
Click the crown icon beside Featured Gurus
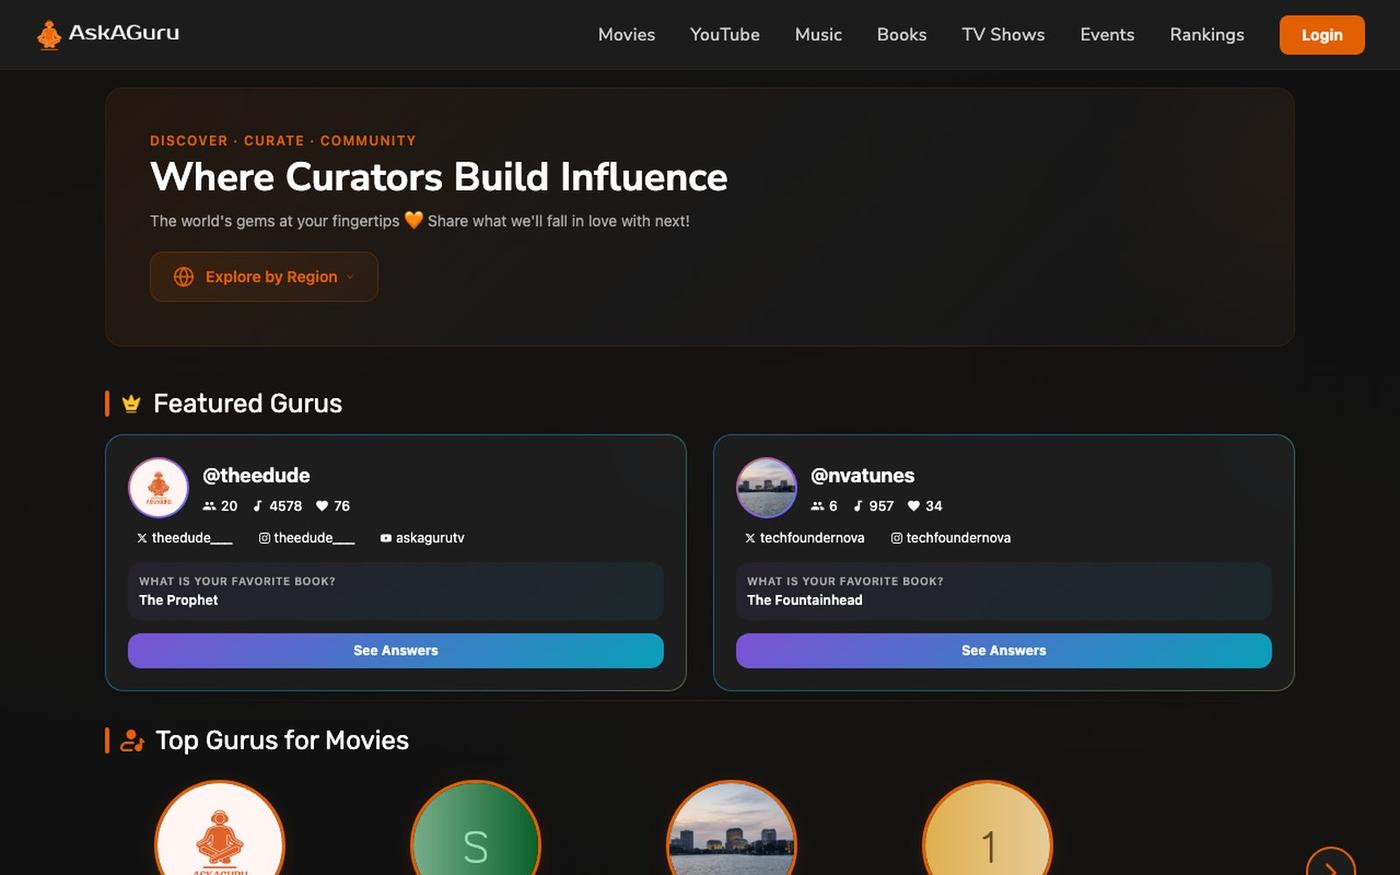[131, 404]
